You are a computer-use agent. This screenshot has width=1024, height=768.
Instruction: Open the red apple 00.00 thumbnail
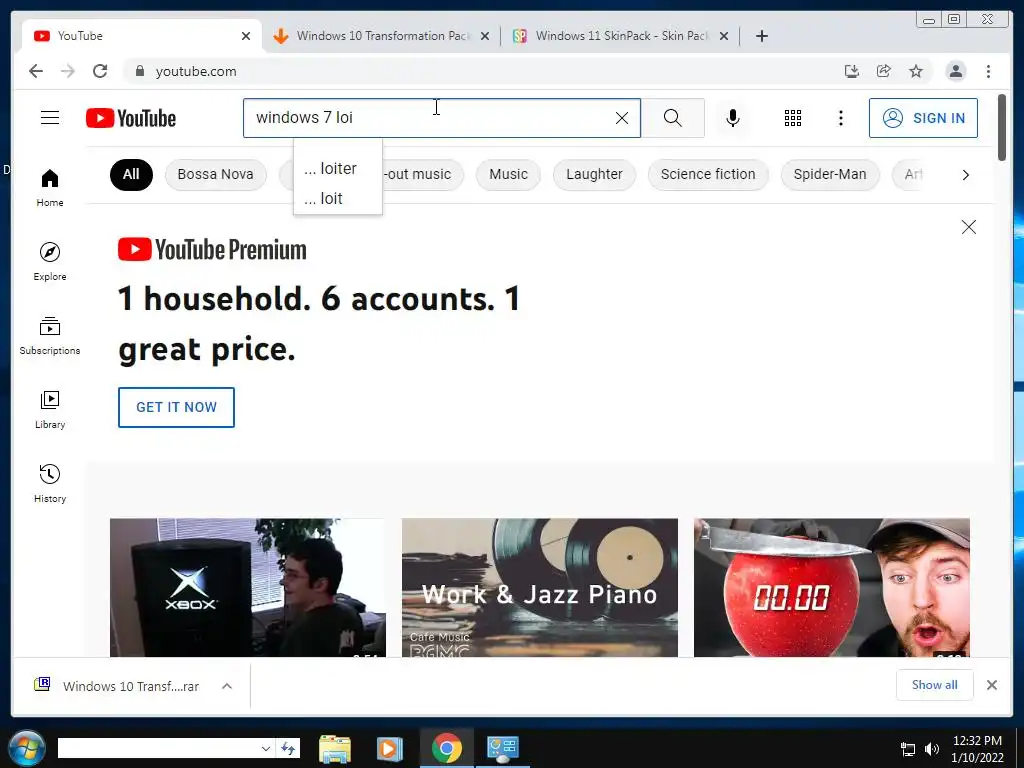tap(831, 587)
